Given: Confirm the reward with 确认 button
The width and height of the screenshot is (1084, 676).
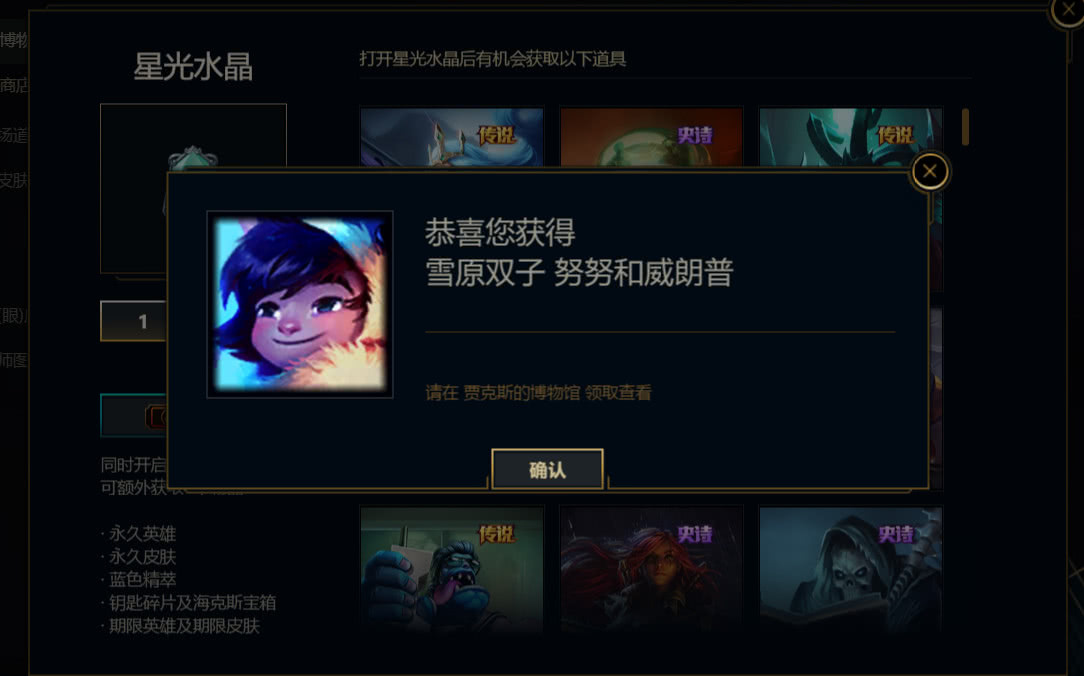Looking at the screenshot, I should pos(547,469).
